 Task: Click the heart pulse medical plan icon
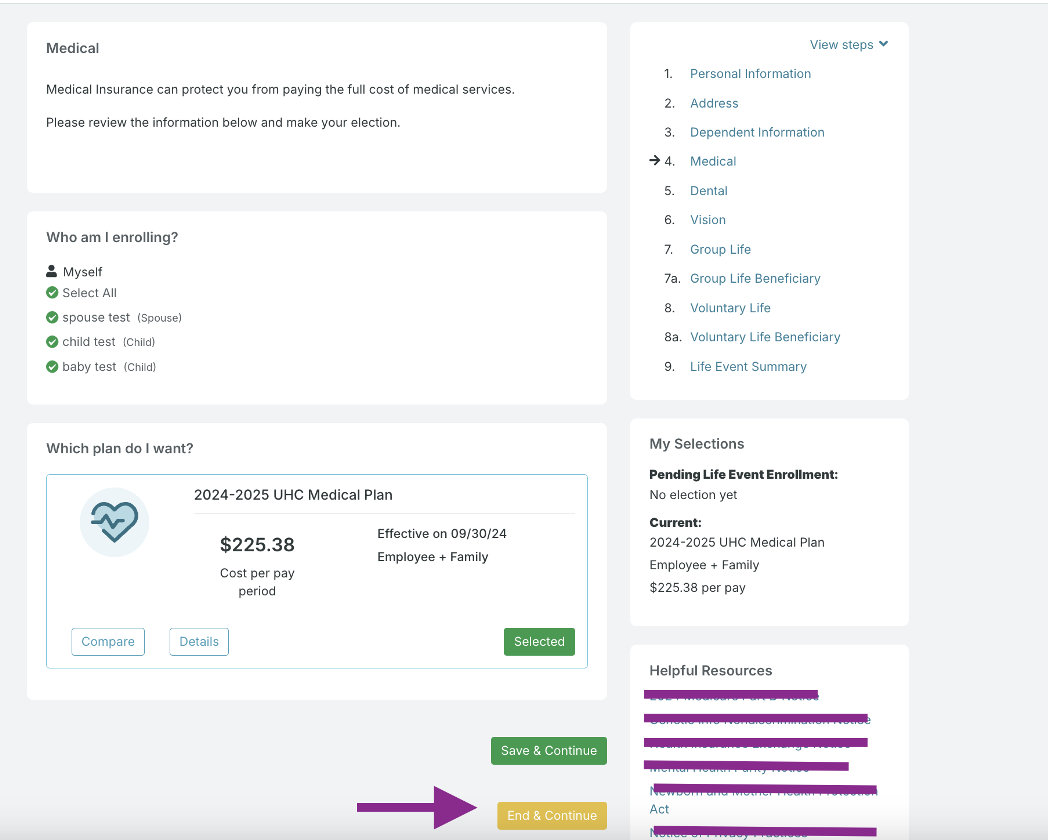coord(114,522)
